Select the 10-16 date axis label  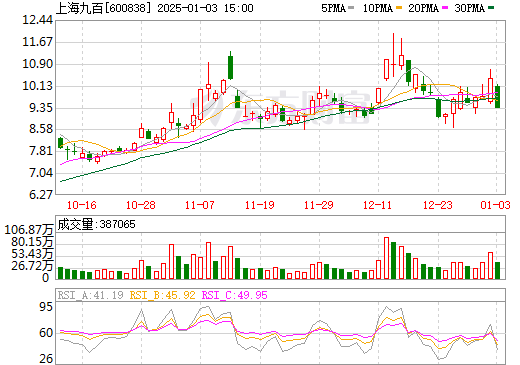pos(82,205)
